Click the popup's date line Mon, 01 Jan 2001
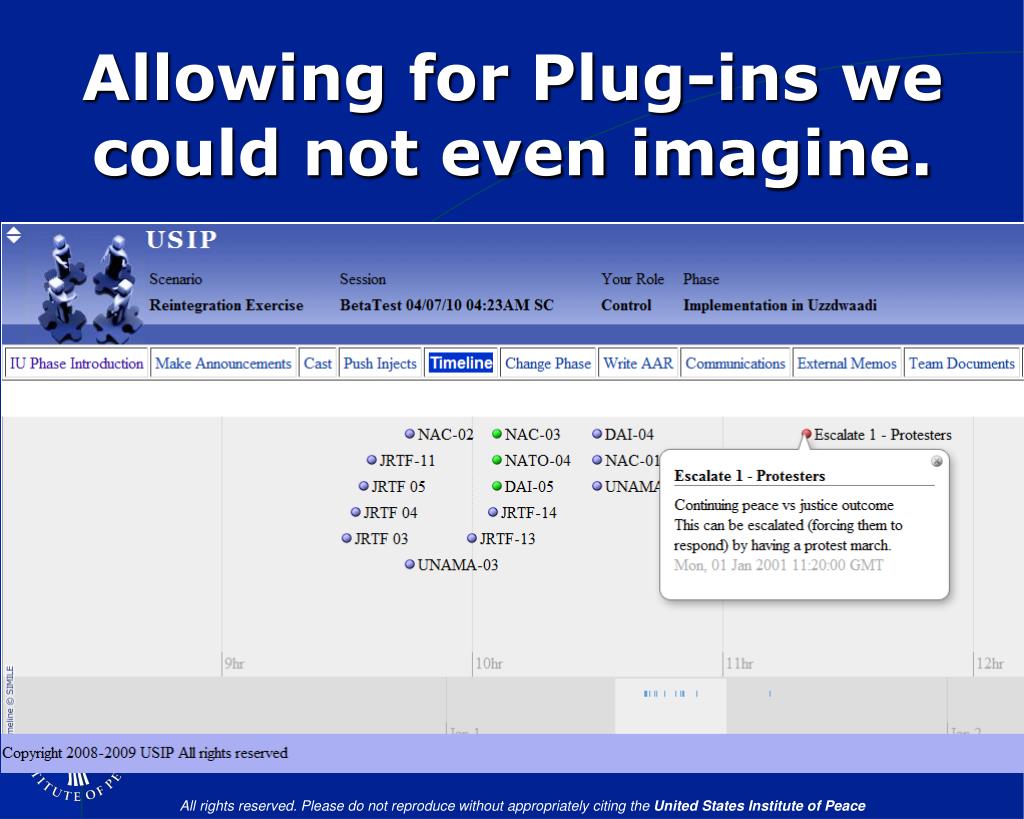This screenshot has width=1024, height=819. point(778,565)
